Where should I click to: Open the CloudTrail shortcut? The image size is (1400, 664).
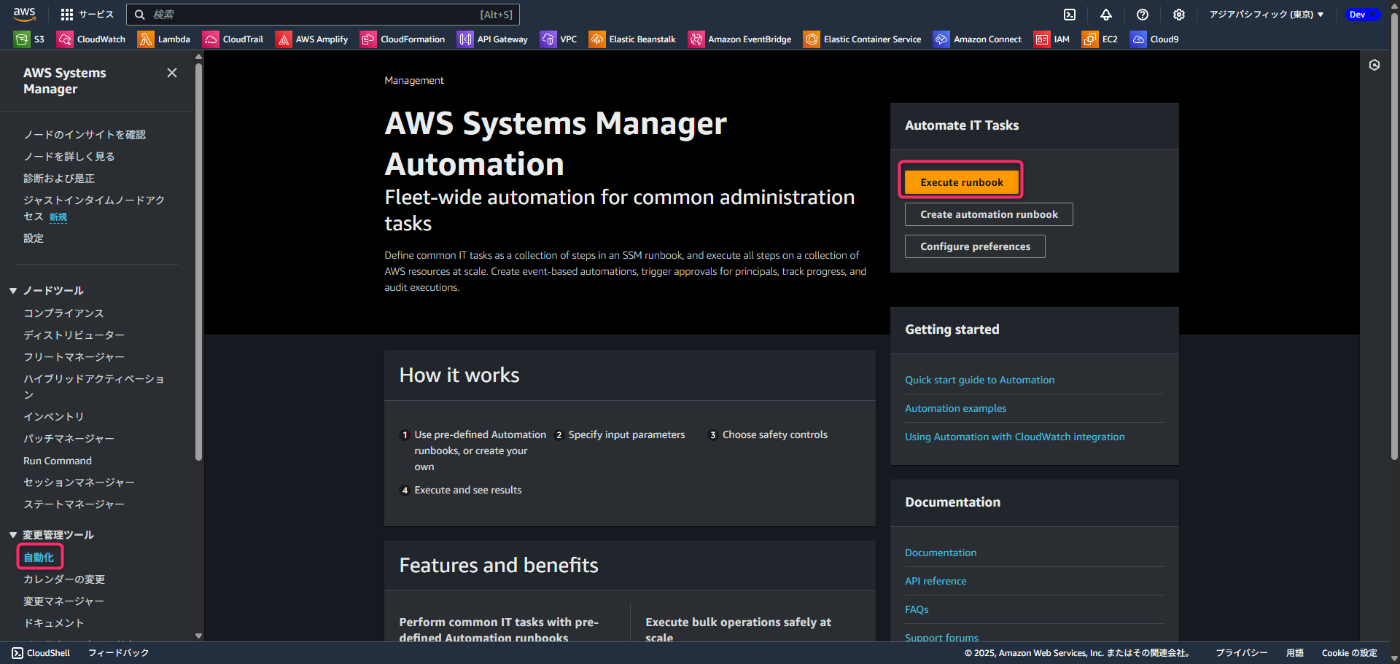pyautogui.click(x=233, y=39)
